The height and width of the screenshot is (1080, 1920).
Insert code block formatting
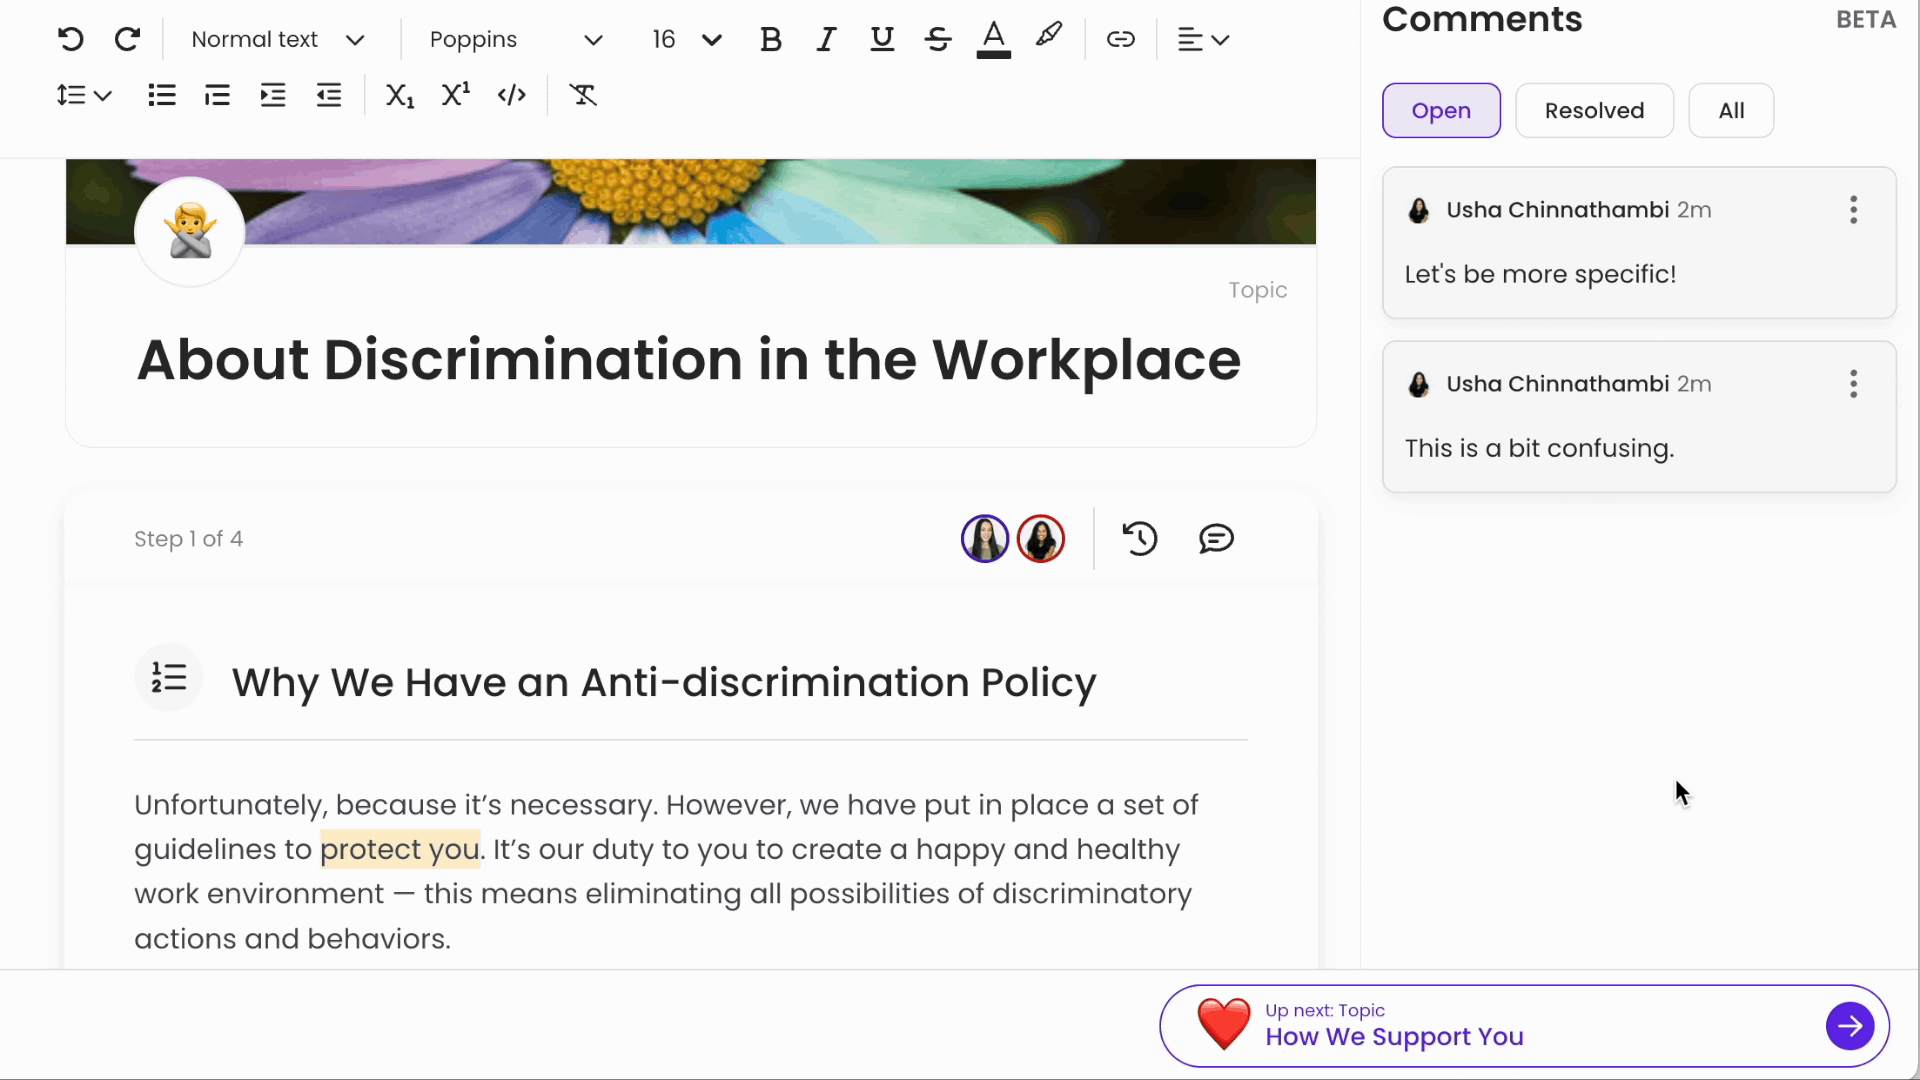tap(512, 95)
